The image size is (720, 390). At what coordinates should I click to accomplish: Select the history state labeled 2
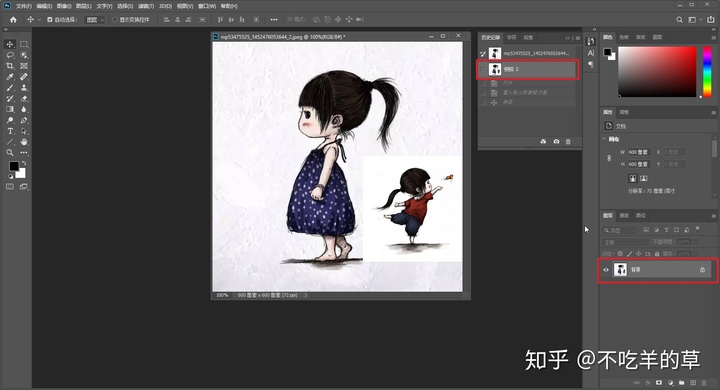coord(527,69)
